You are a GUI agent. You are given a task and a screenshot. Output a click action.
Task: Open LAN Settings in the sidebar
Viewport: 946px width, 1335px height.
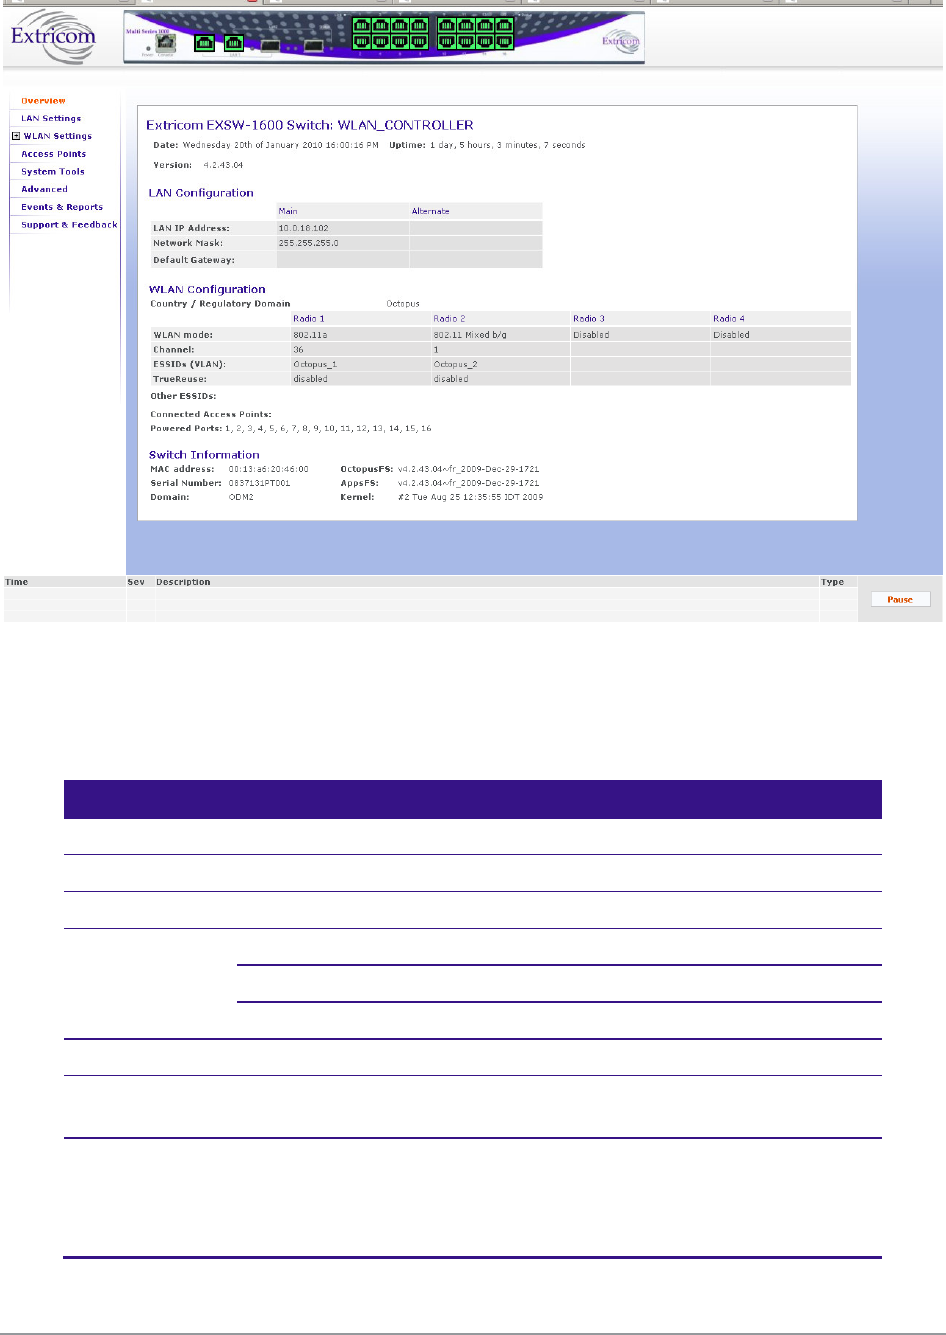pyautogui.click(x=51, y=118)
